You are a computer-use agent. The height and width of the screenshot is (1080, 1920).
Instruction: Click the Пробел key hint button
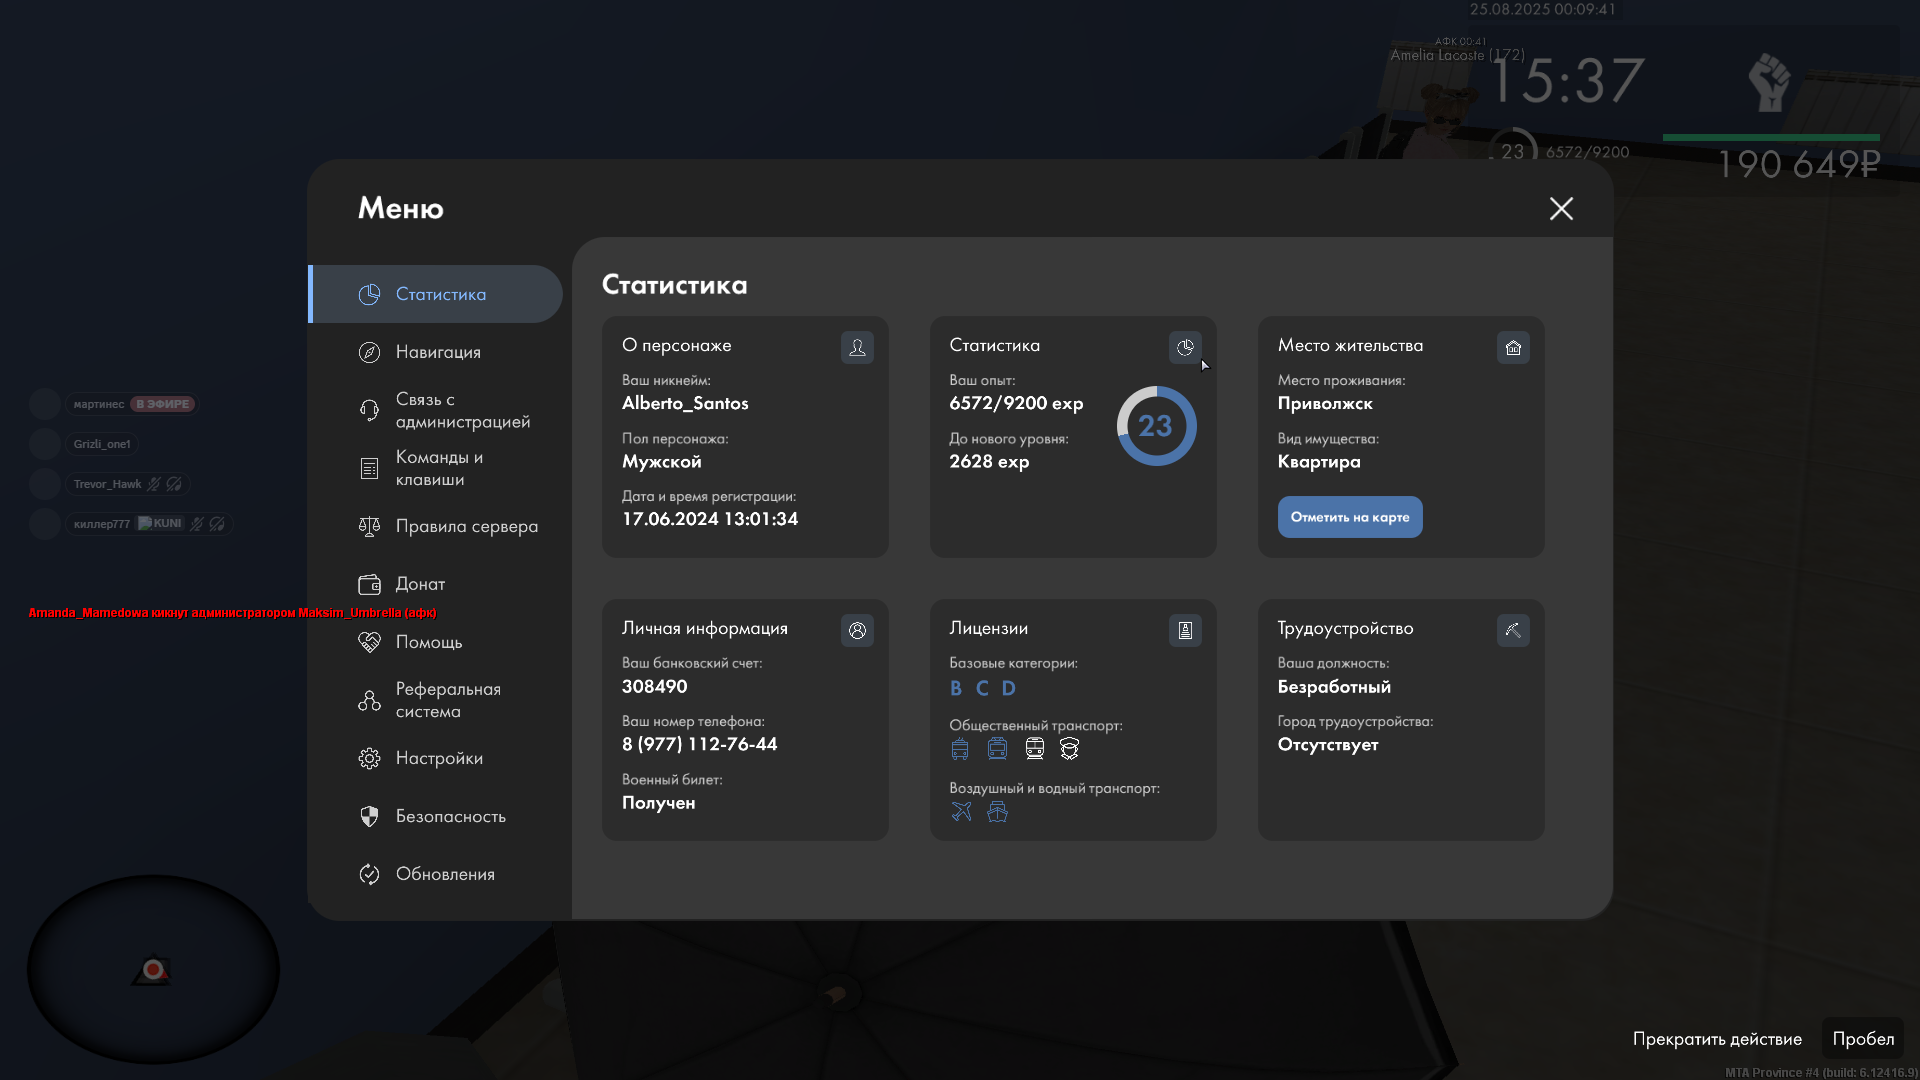pyautogui.click(x=1862, y=1038)
